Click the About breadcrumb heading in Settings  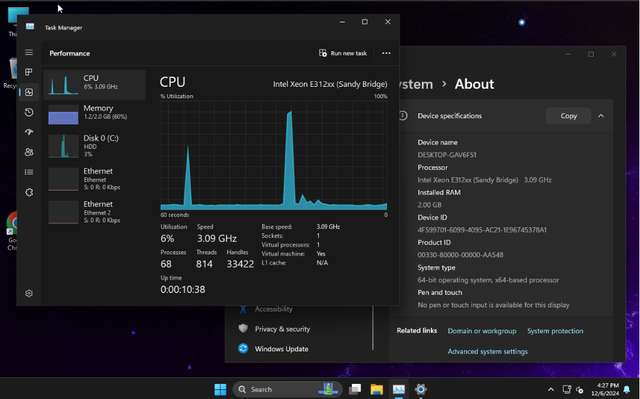pyautogui.click(x=474, y=84)
